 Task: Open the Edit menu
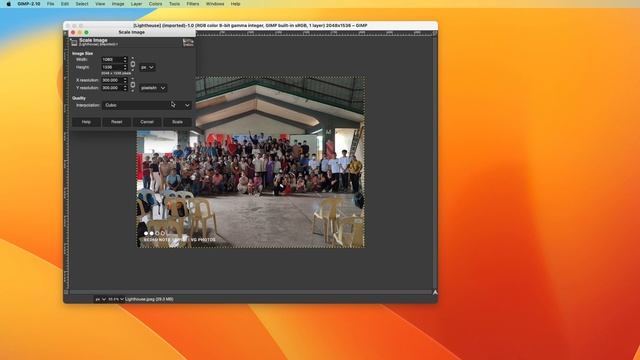point(65,4)
